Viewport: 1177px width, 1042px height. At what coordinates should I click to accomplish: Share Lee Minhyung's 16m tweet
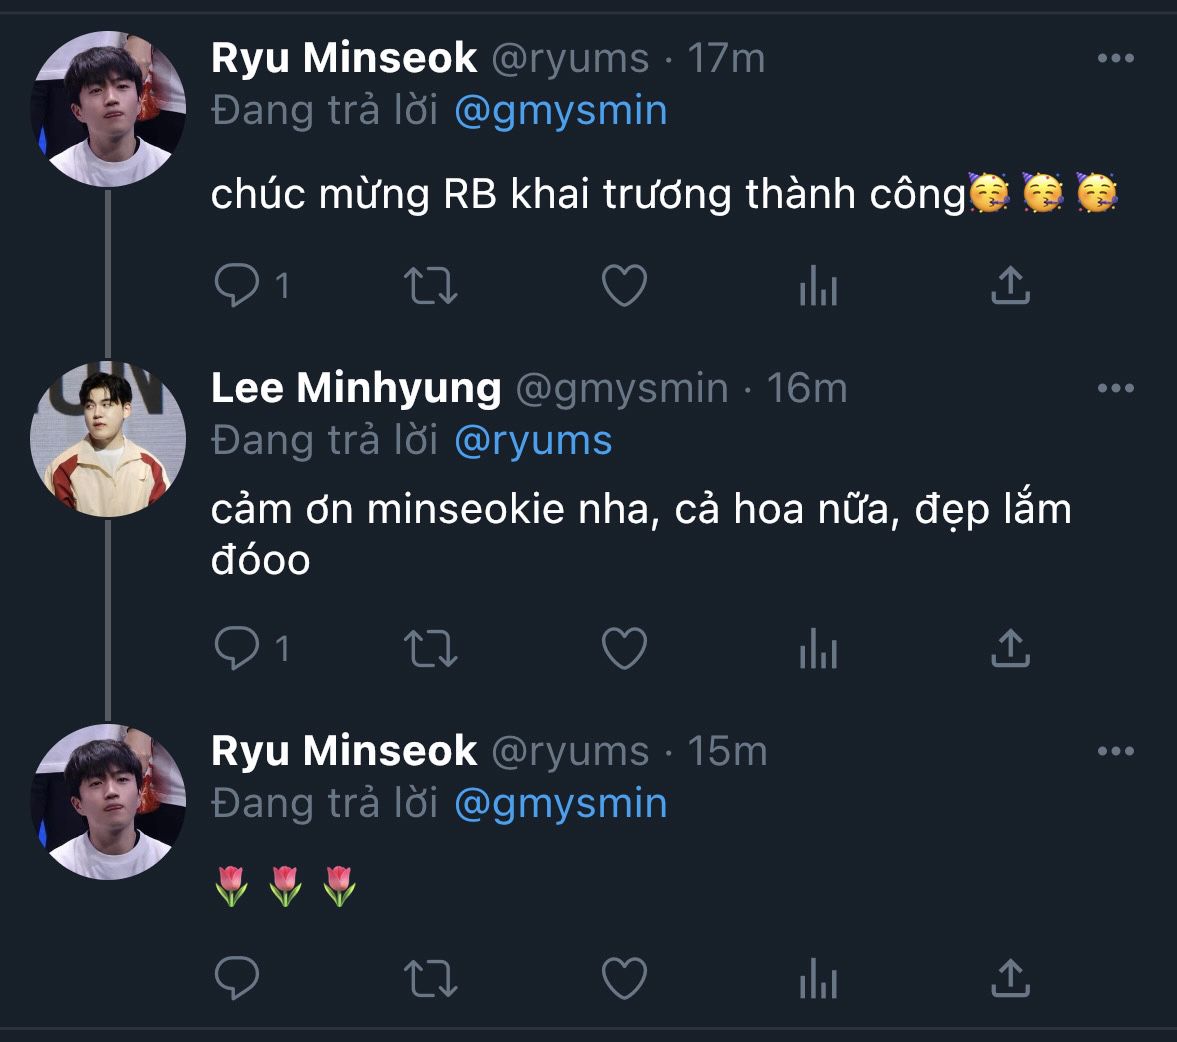(1010, 649)
